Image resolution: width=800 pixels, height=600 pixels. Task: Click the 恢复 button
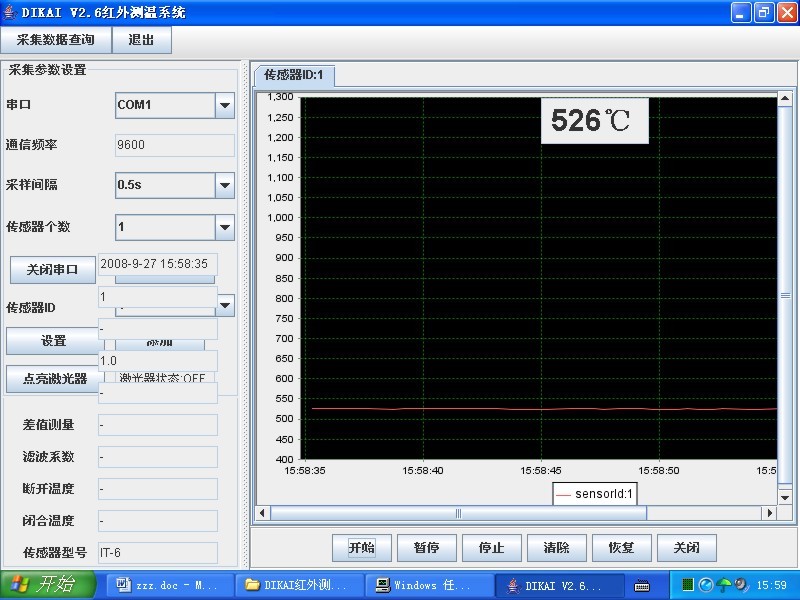click(x=622, y=548)
